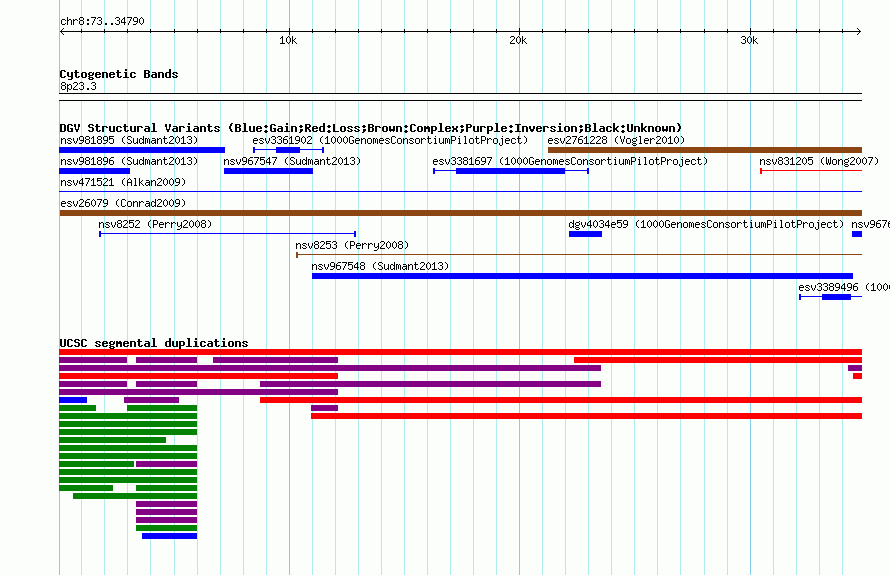This screenshot has width=890, height=575.
Task: Click the thick blue block of esv3389496
Action: coord(836,297)
